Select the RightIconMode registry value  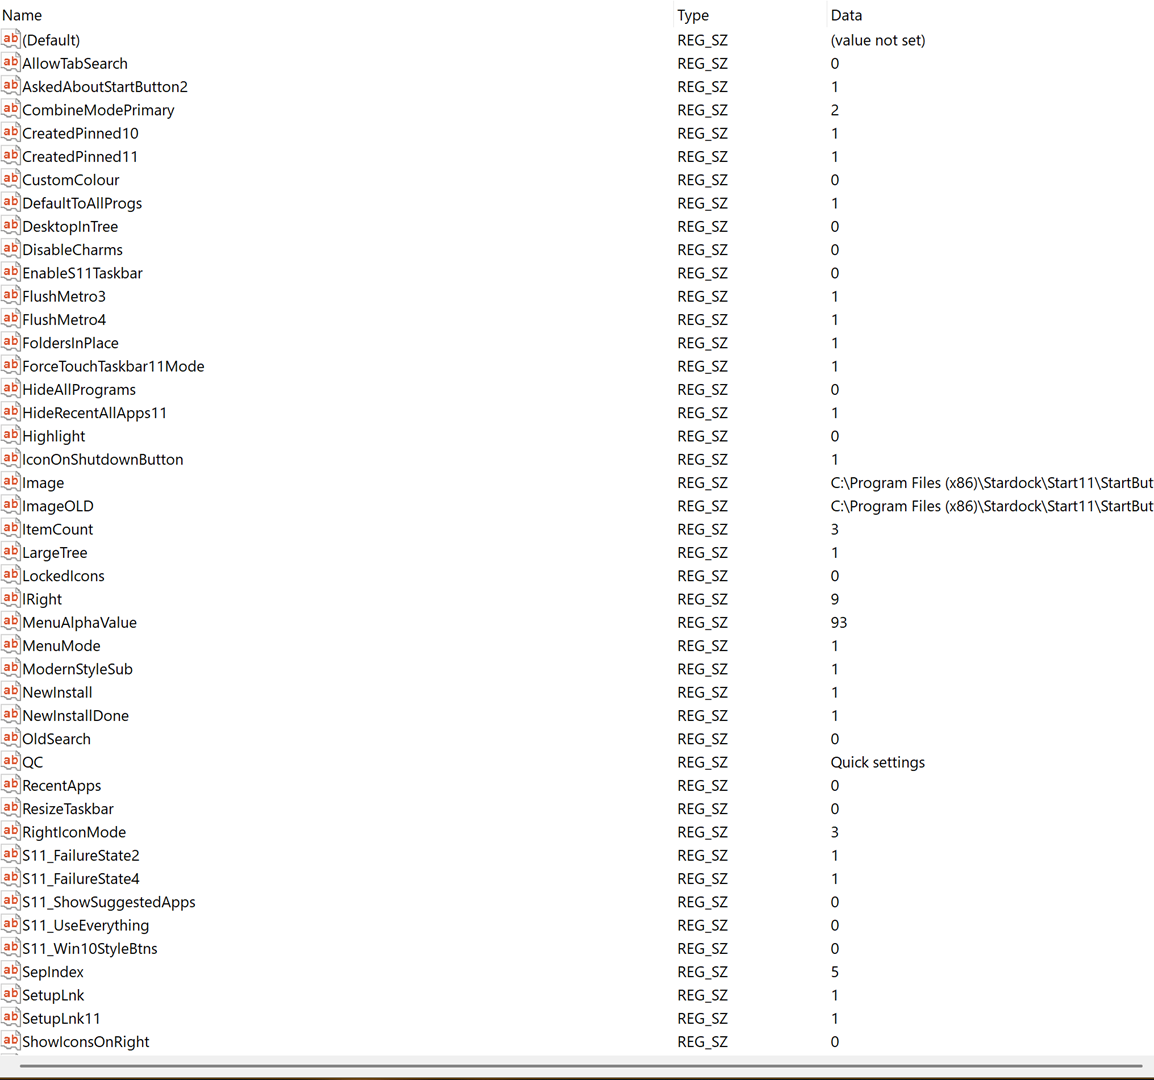74,832
